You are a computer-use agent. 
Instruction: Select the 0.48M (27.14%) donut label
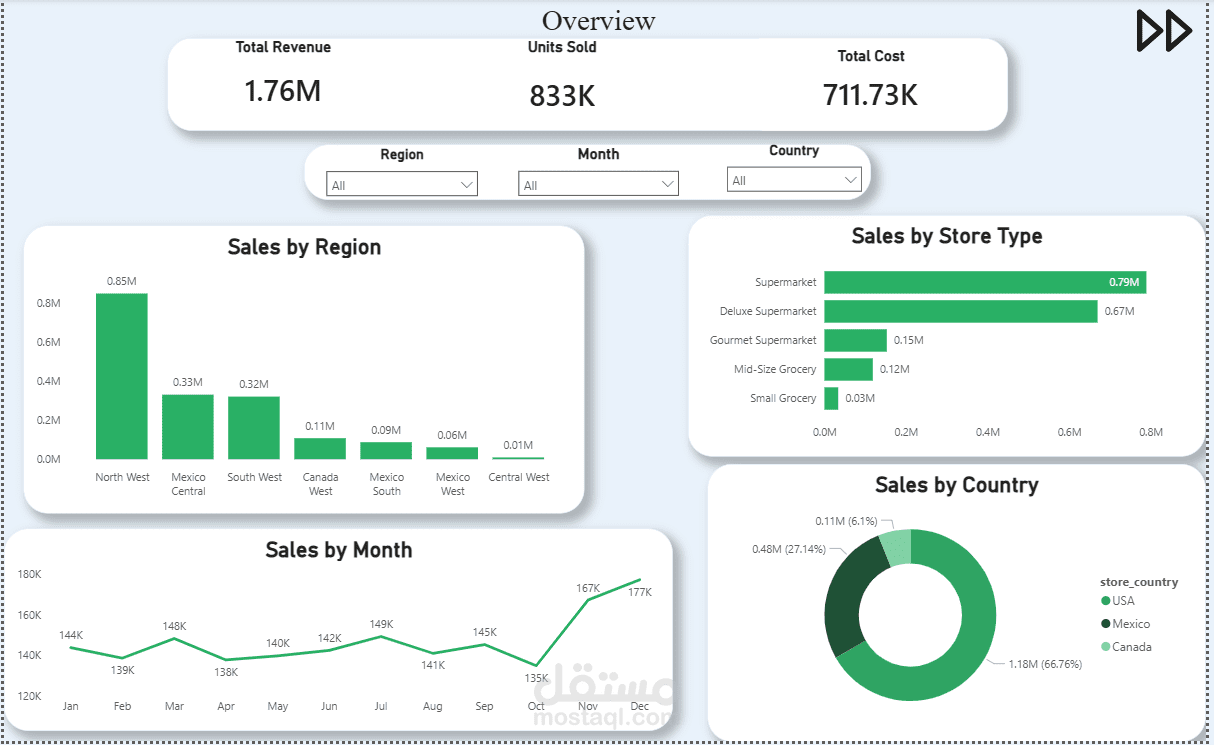(x=789, y=550)
